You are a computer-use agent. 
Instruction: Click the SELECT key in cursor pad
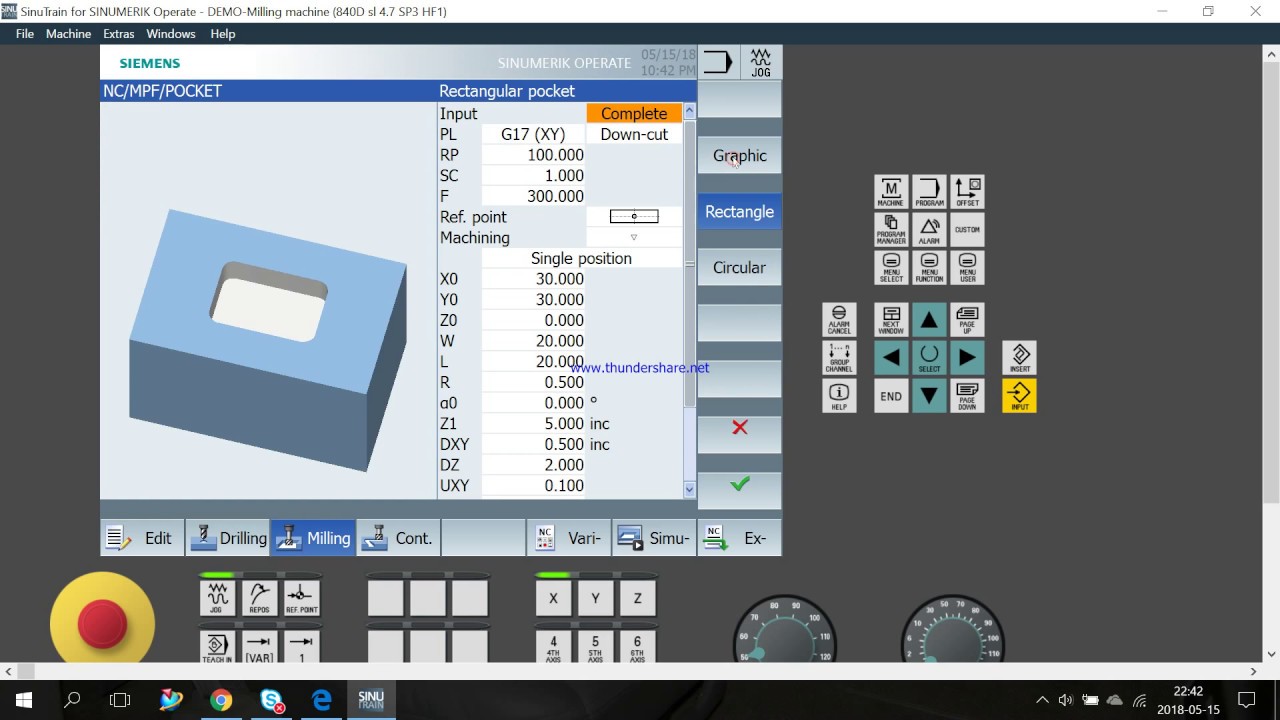point(929,357)
